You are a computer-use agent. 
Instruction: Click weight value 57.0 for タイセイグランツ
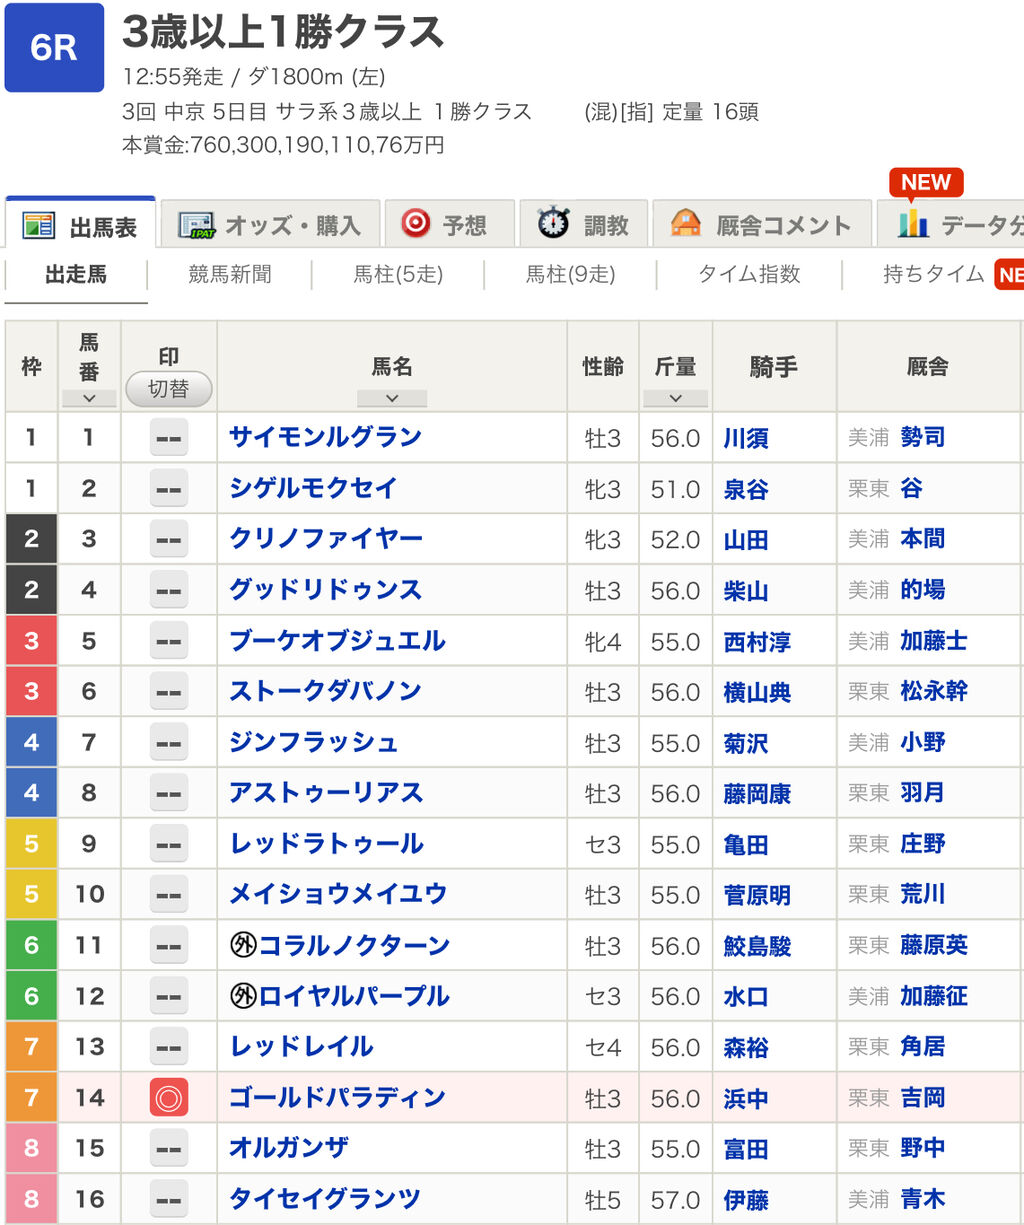[675, 1199]
